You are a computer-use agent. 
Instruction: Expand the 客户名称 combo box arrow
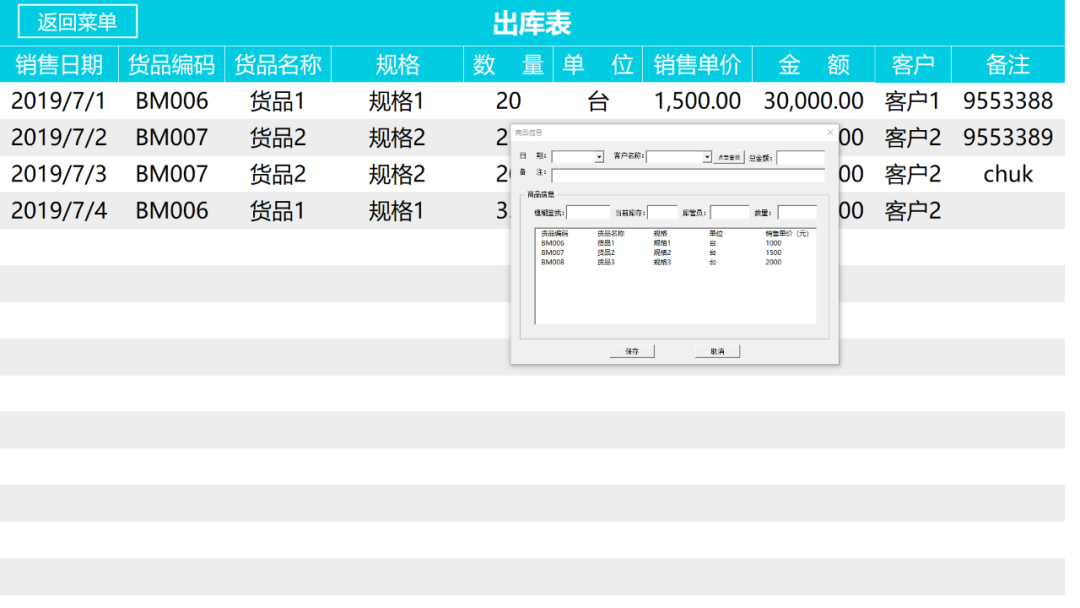[707, 158]
